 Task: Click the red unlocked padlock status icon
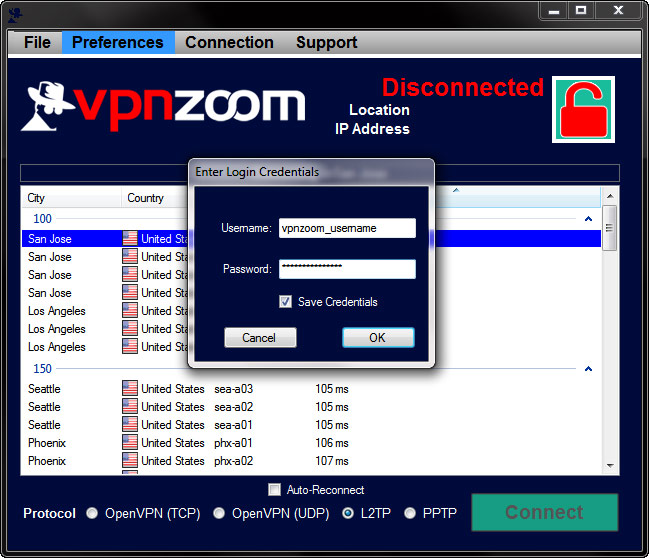583,110
